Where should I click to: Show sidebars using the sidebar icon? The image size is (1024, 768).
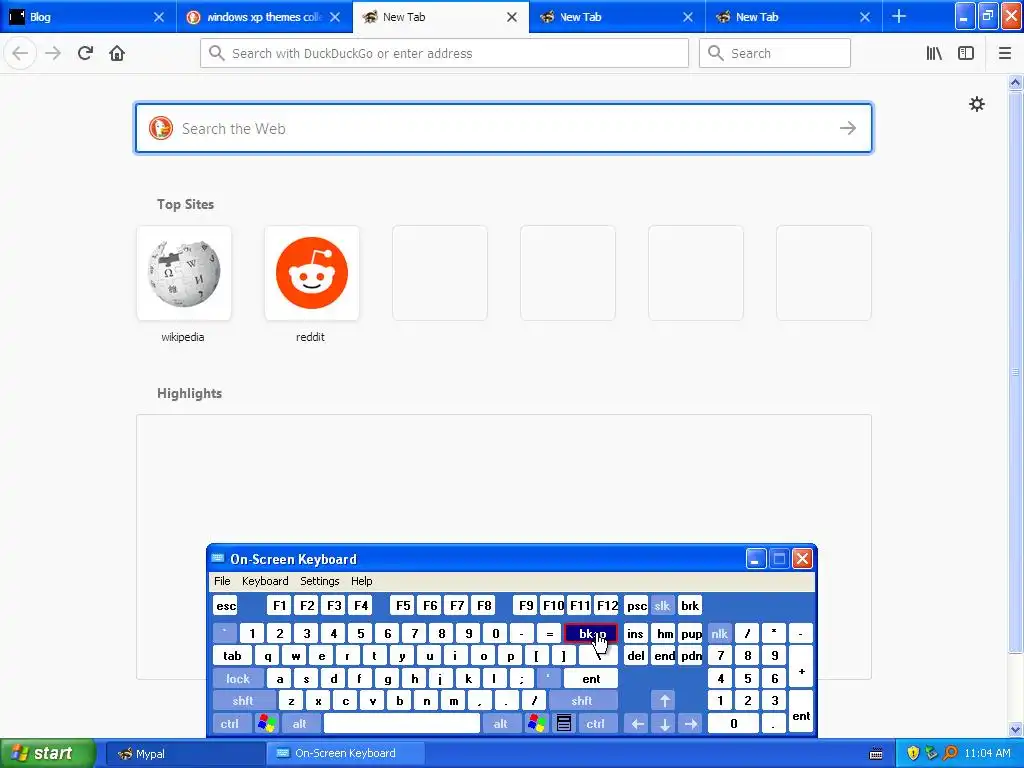pyautogui.click(x=966, y=53)
